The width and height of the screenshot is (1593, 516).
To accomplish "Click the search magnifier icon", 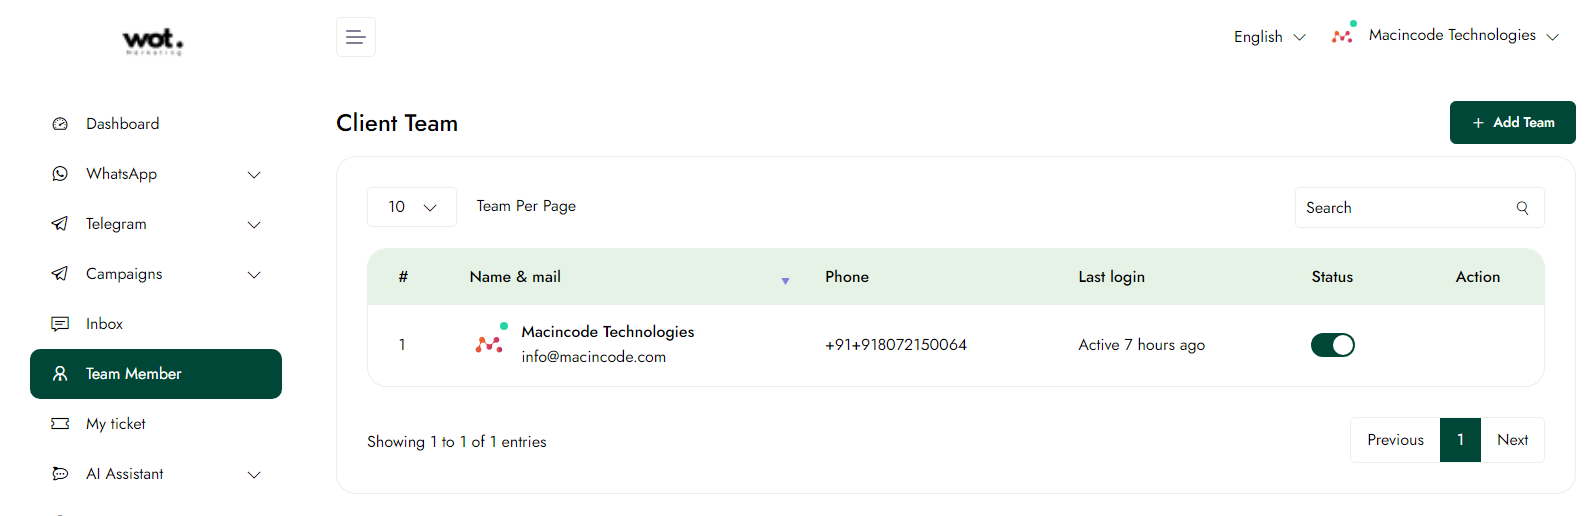I will pyautogui.click(x=1522, y=208).
